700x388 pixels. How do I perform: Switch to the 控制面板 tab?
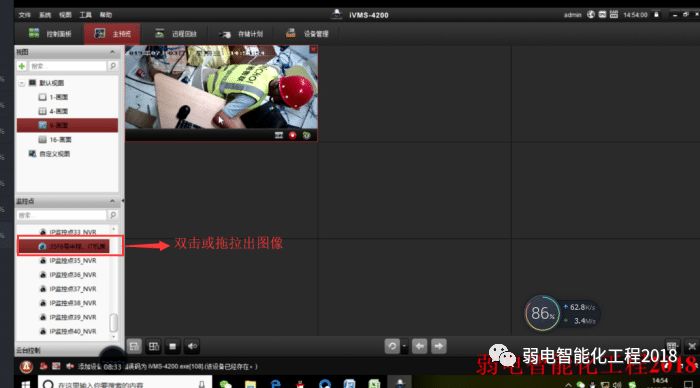tap(50, 33)
